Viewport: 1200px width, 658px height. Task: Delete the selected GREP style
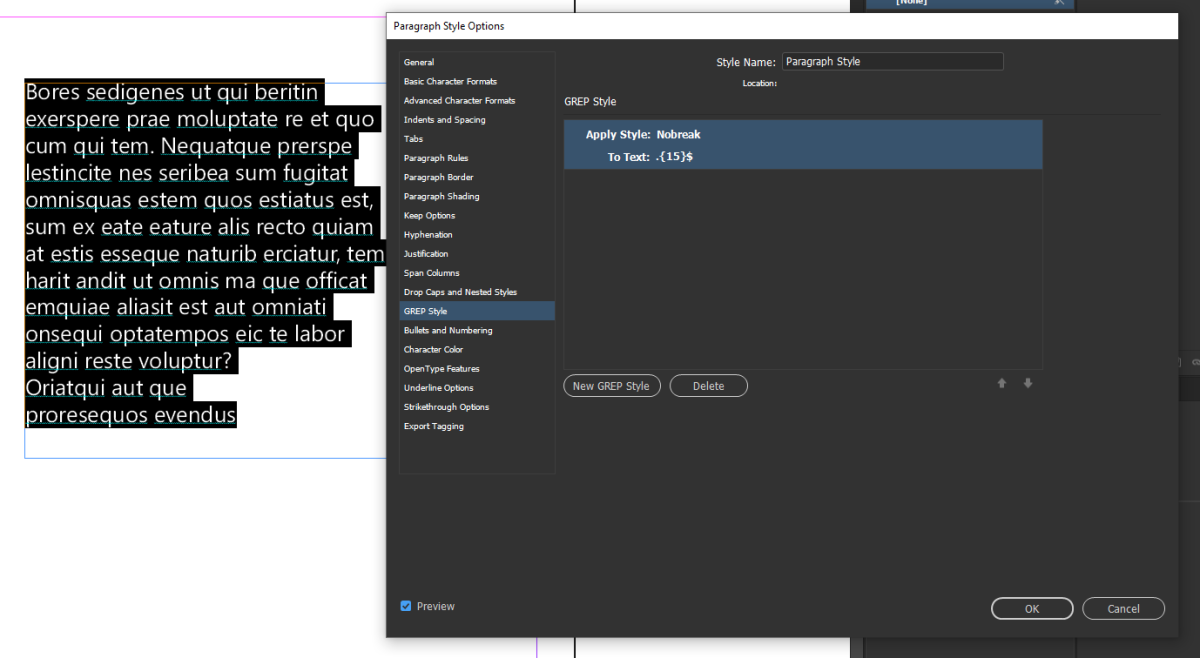tap(708, 385)
